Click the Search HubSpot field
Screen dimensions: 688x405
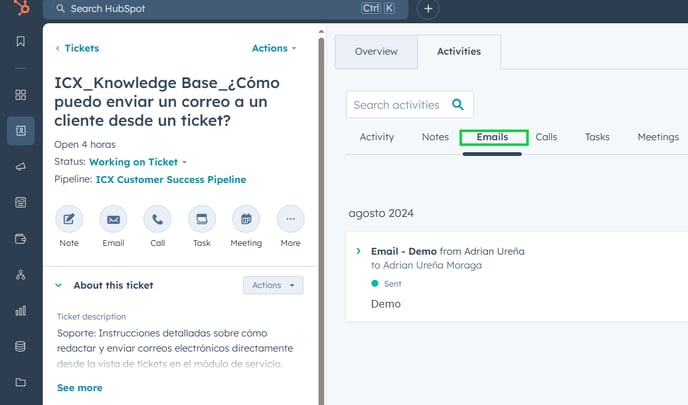(x=226, y=9)
